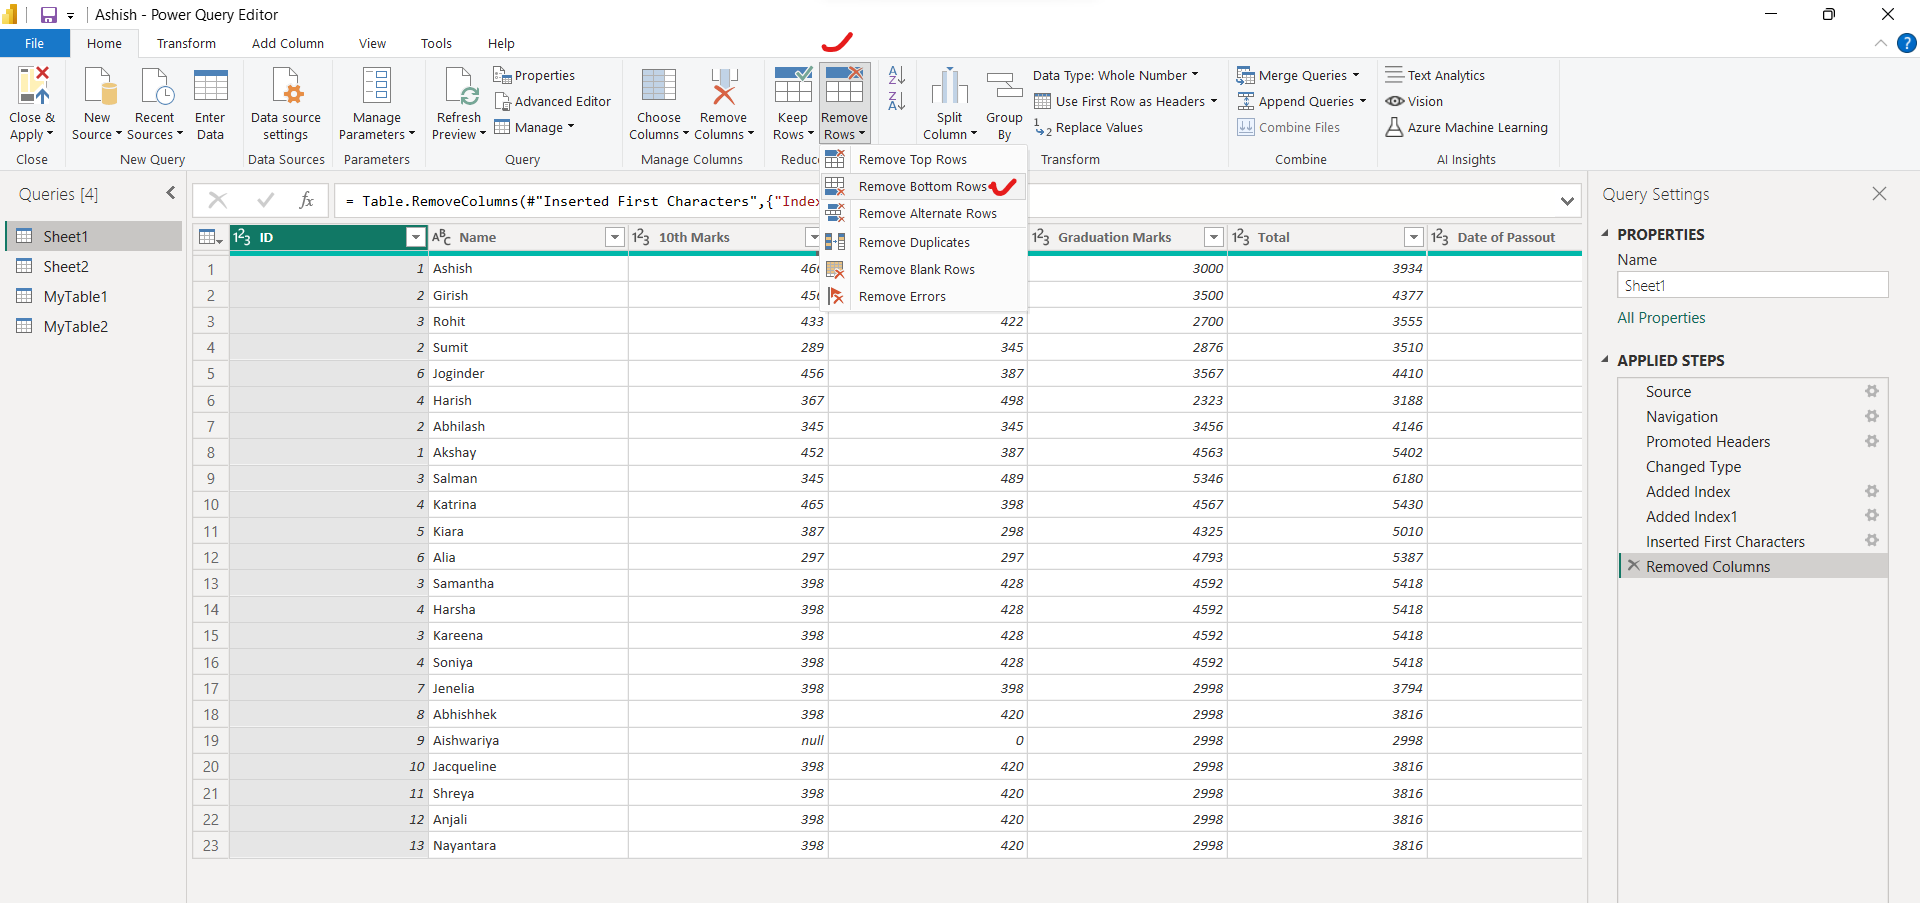Click the All Properties link
This screenshot has height=903, width=1920.
1661,318
